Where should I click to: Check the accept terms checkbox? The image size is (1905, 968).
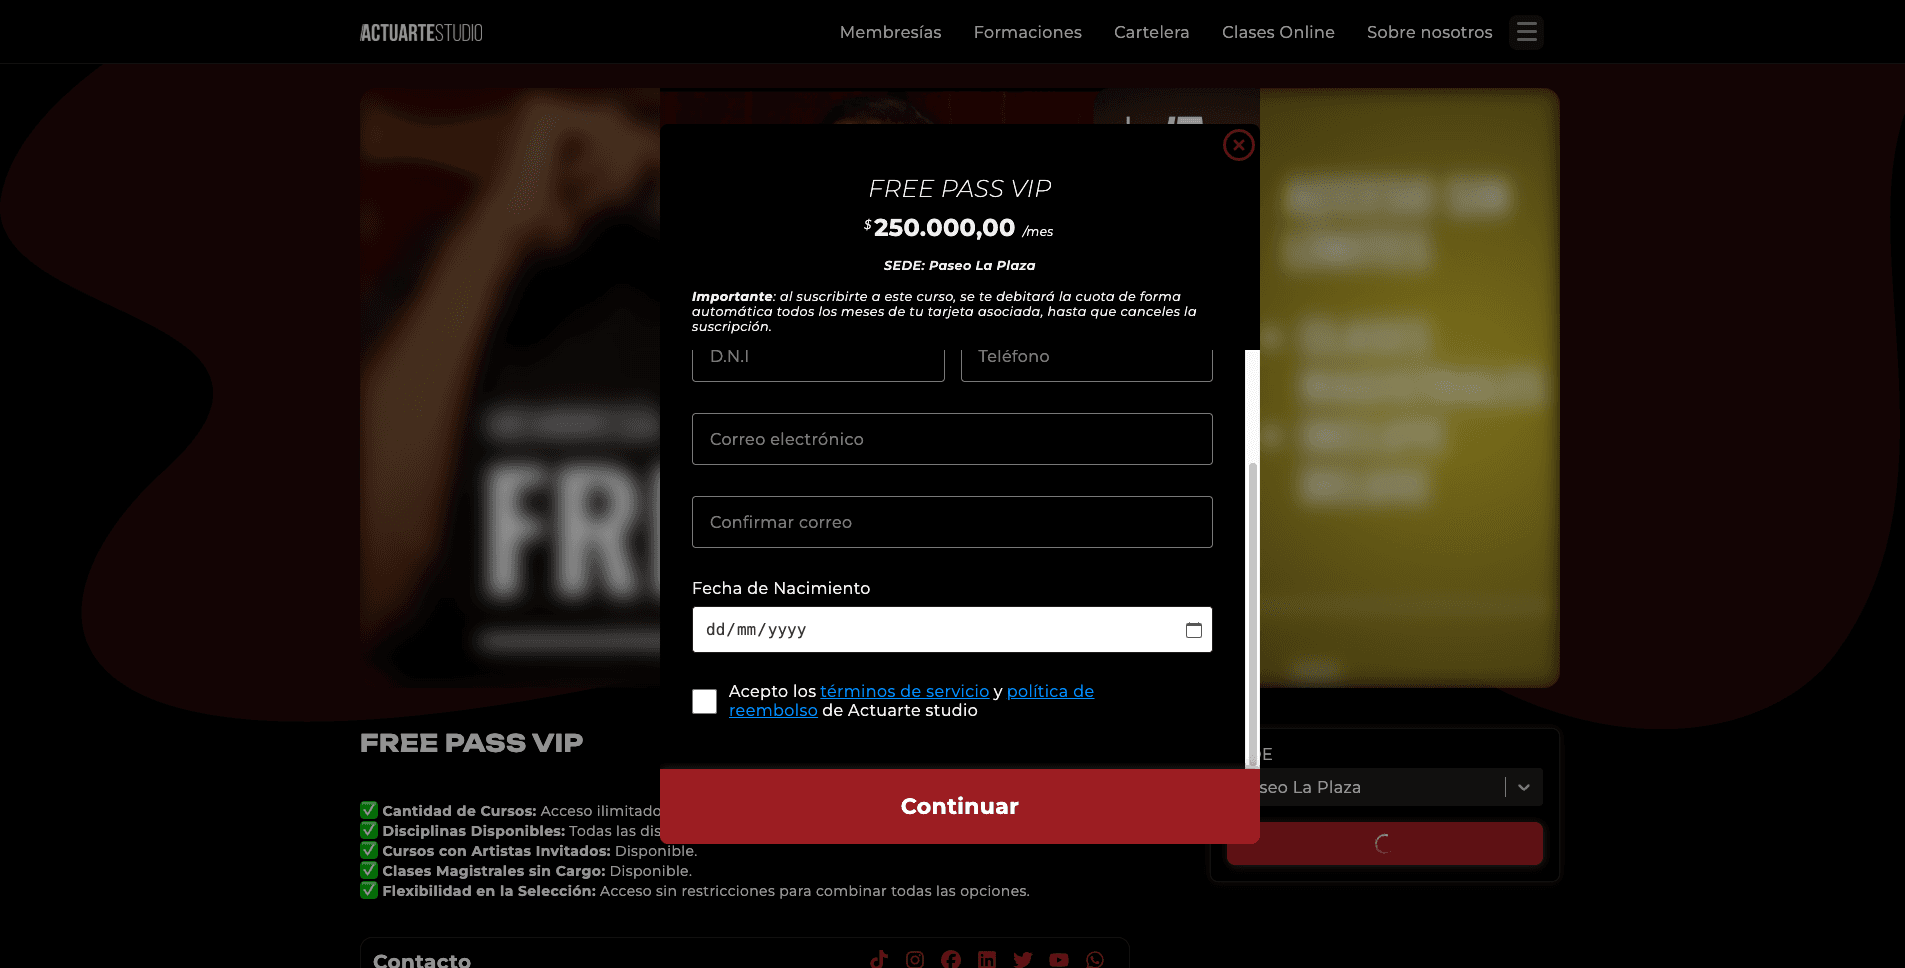click(x=704, y=701)
